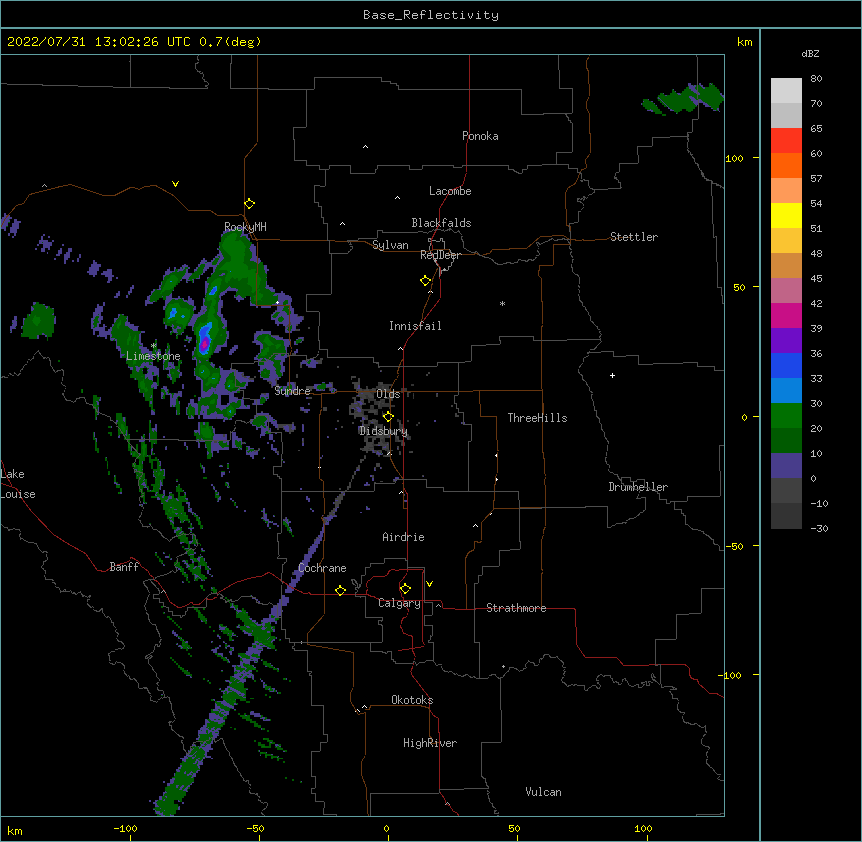Click the green 30 dBZ legend swatch

[x=786, y=416]
